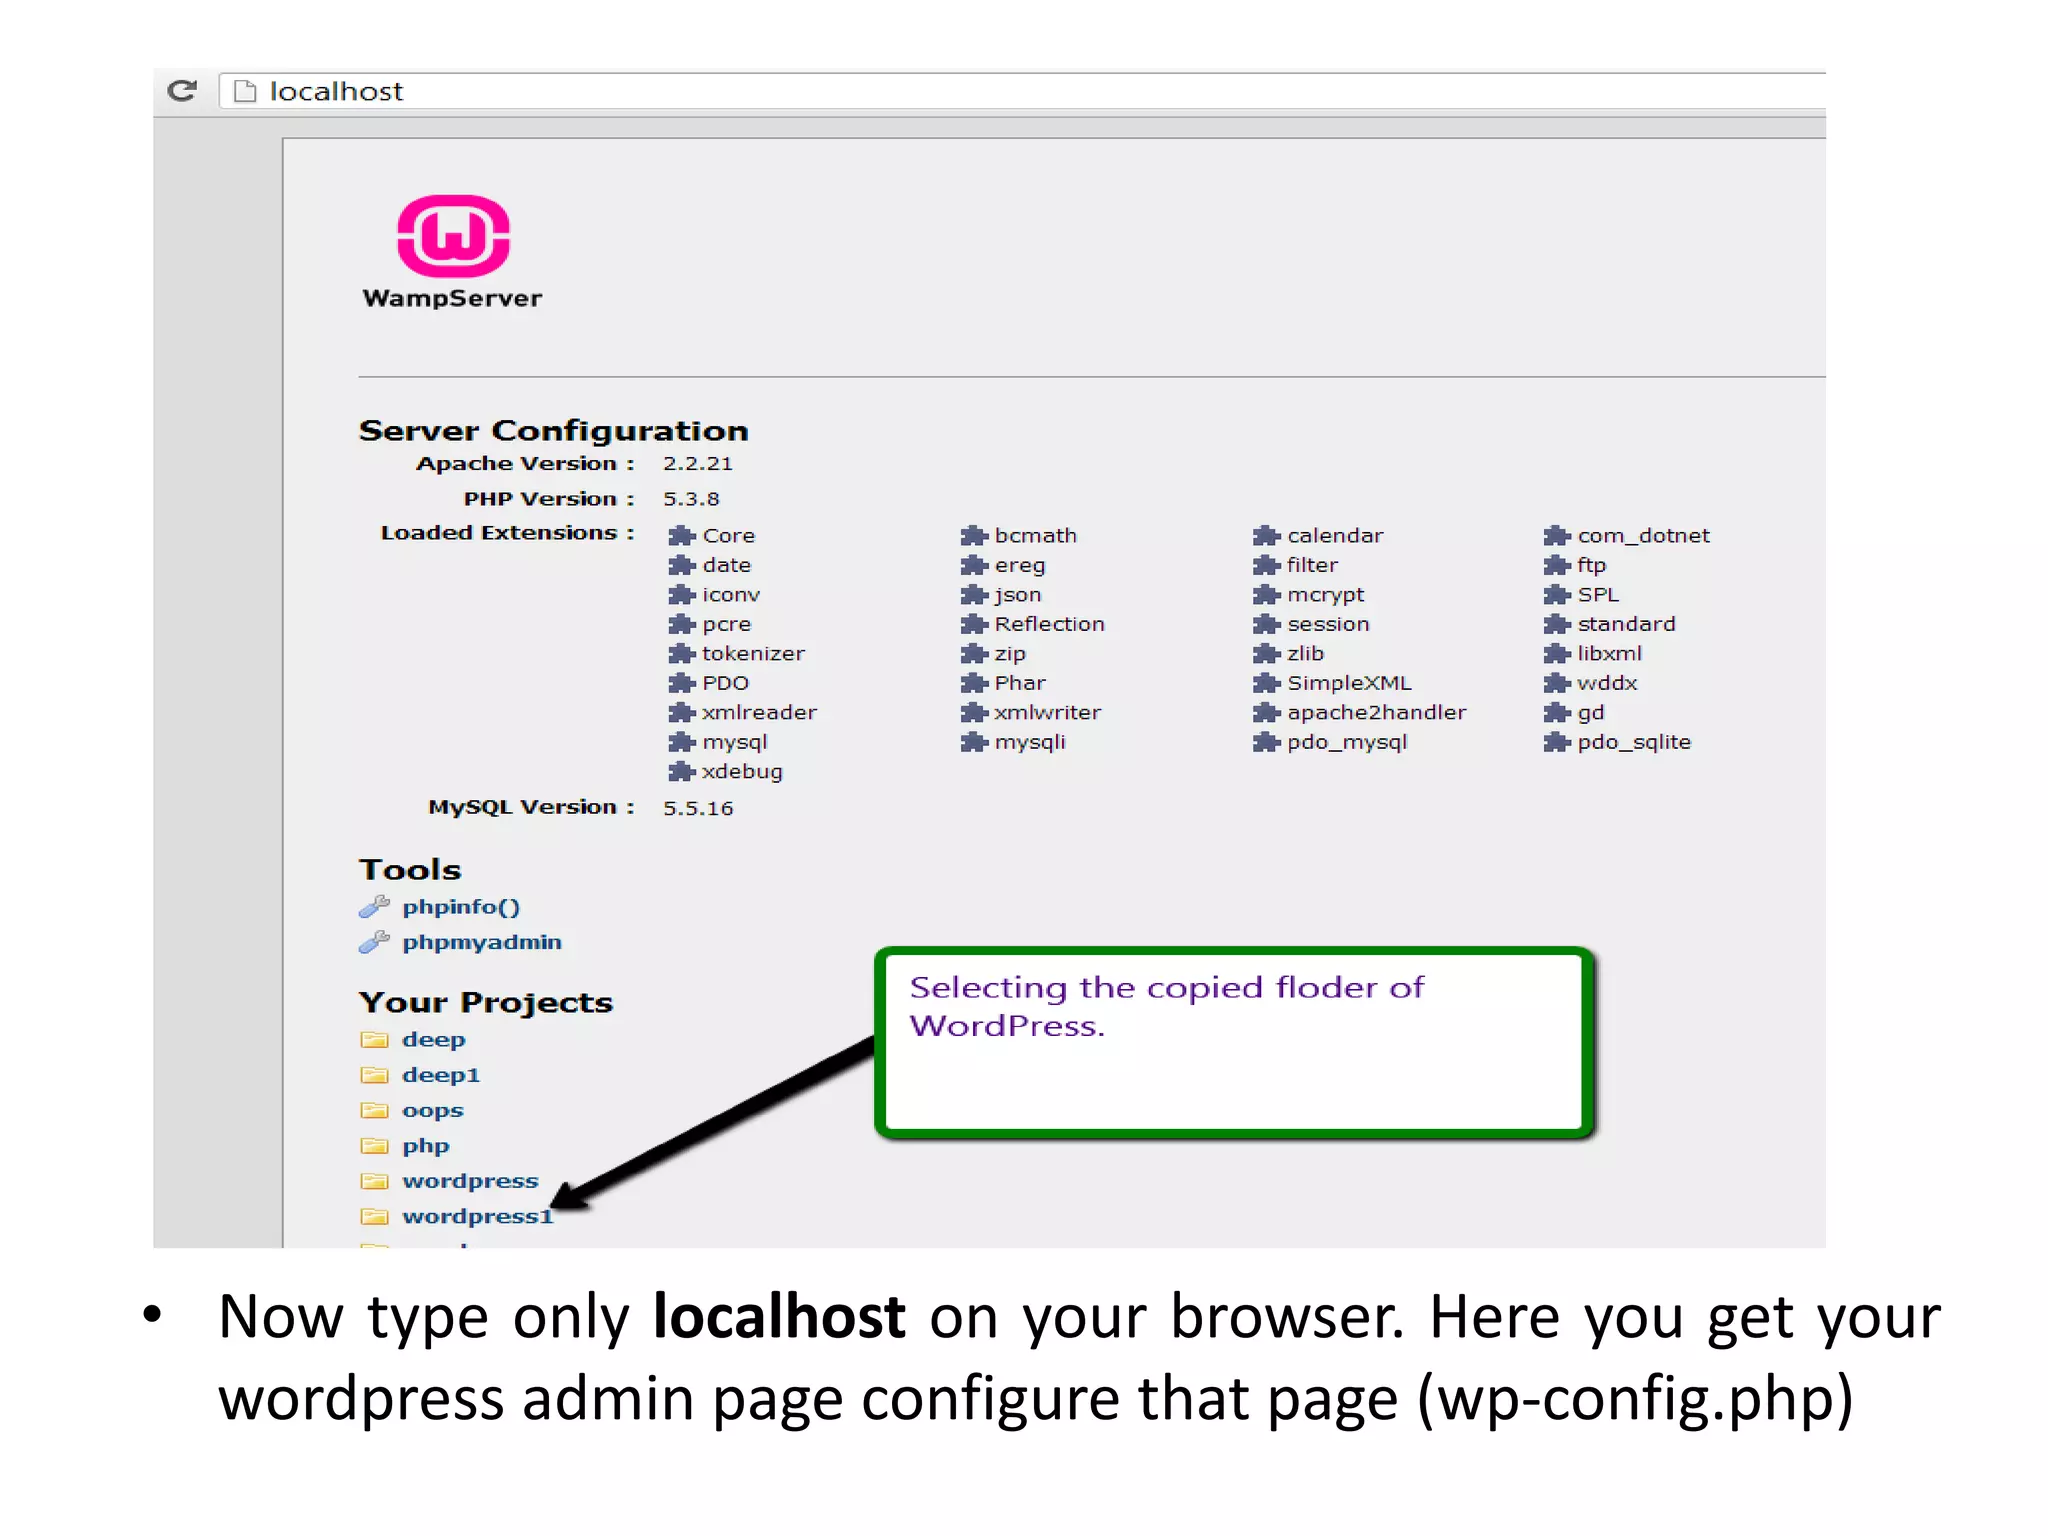Click Apache version value 2.2.21
The height and width of the screenshot is (1536, 2048).
(698, 463)
